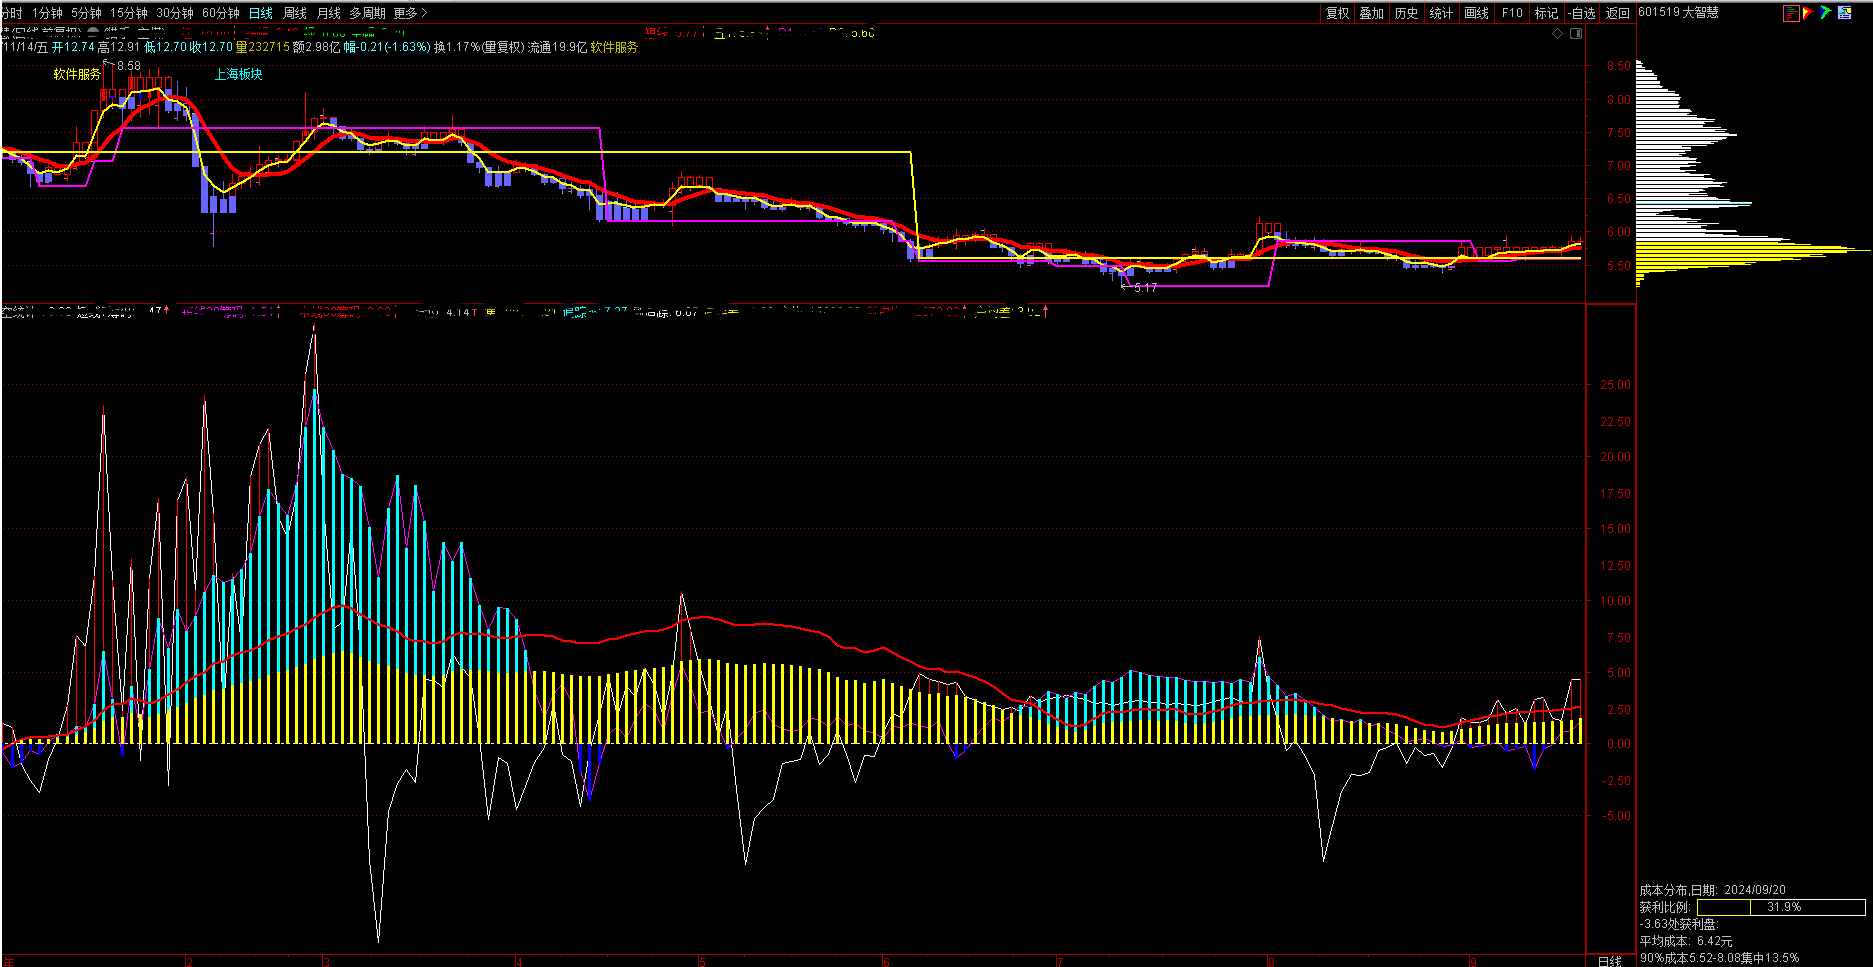Click the 8.58 high price marker
The image size is (1873, 967).
coord(129,66)
